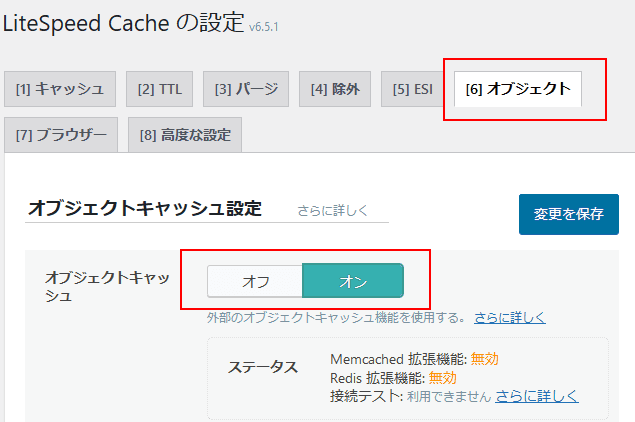Follow さらに詳しく after the external cache description
635x422 pixels.
tap(510, 318)
